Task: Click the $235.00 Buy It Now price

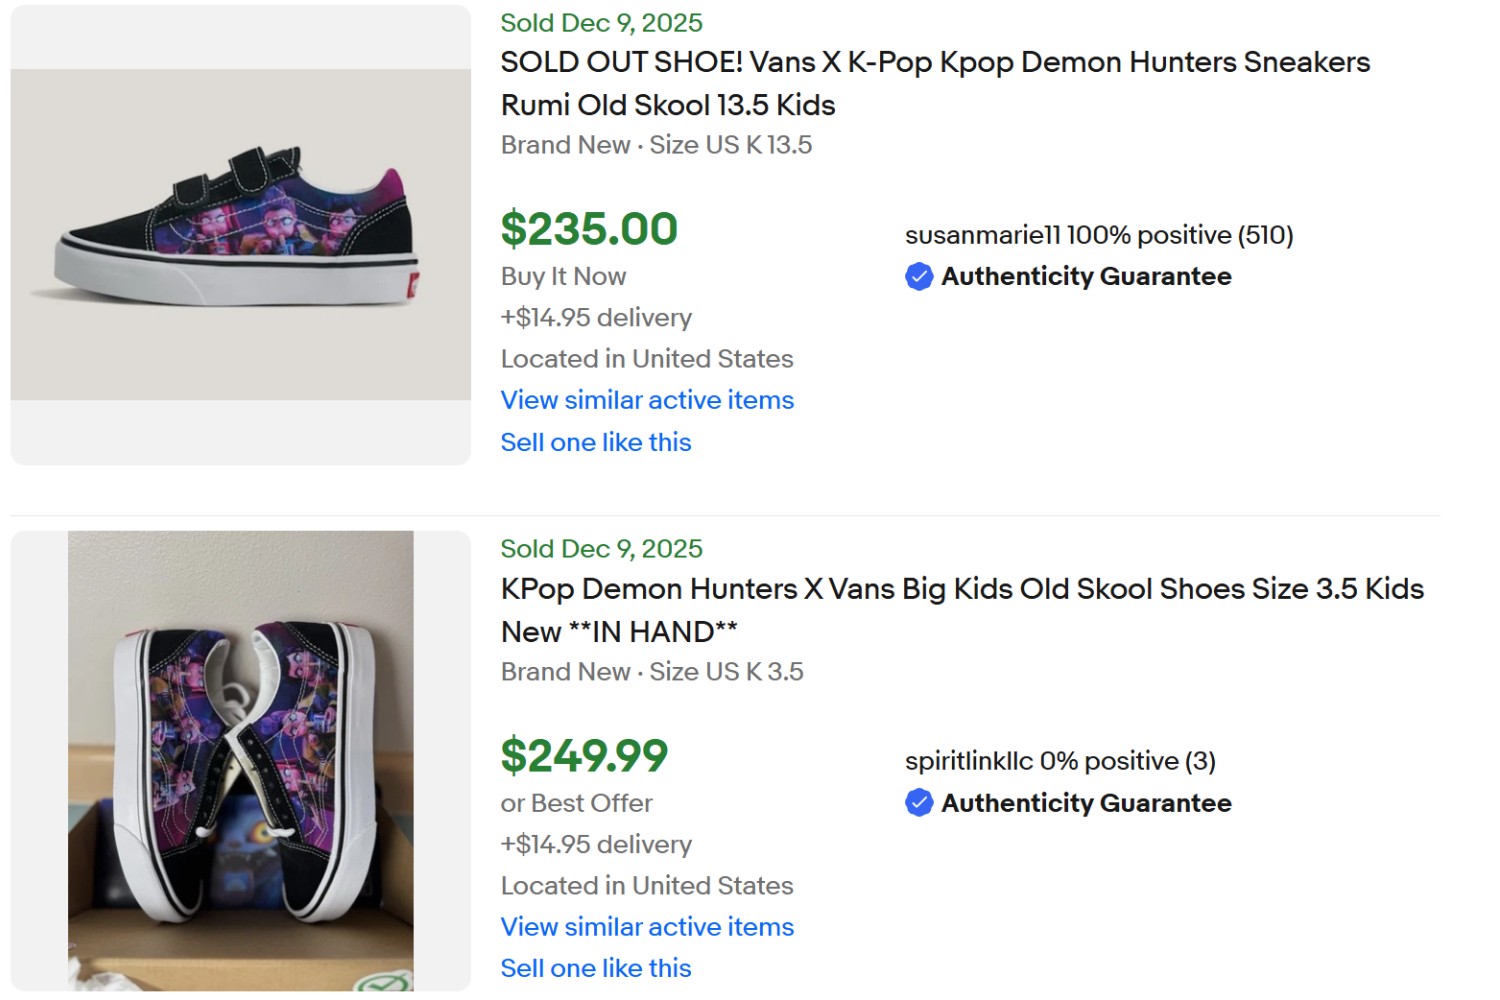Action: [589, 228]
